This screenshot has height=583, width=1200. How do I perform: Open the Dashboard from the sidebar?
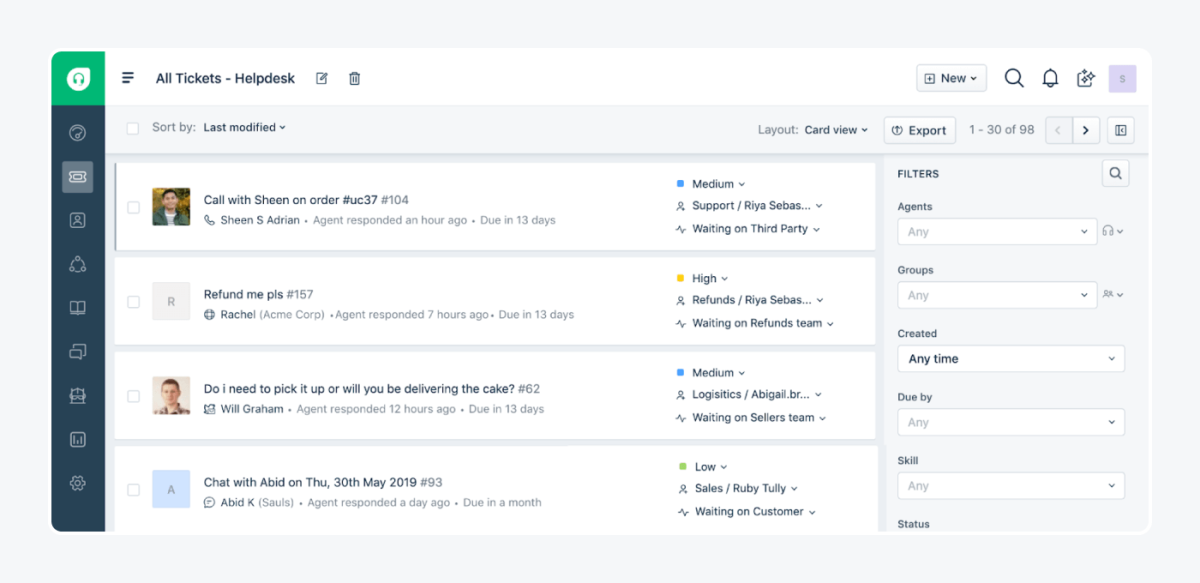[x=78, y=132]
